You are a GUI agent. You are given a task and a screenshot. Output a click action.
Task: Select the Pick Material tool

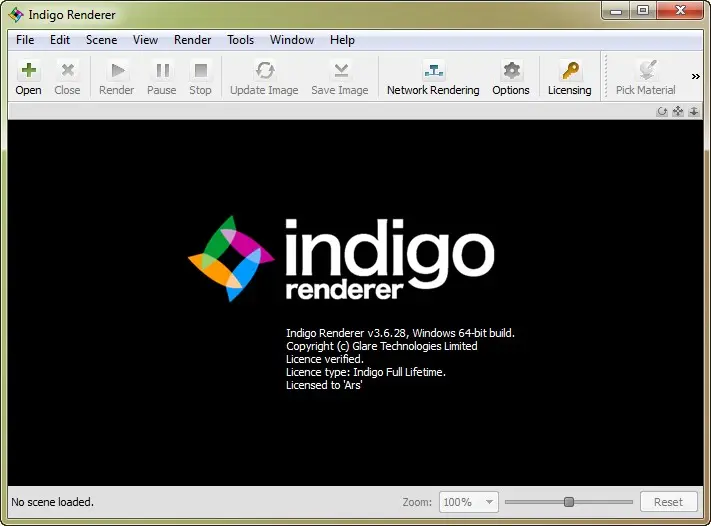click(646, 78)
